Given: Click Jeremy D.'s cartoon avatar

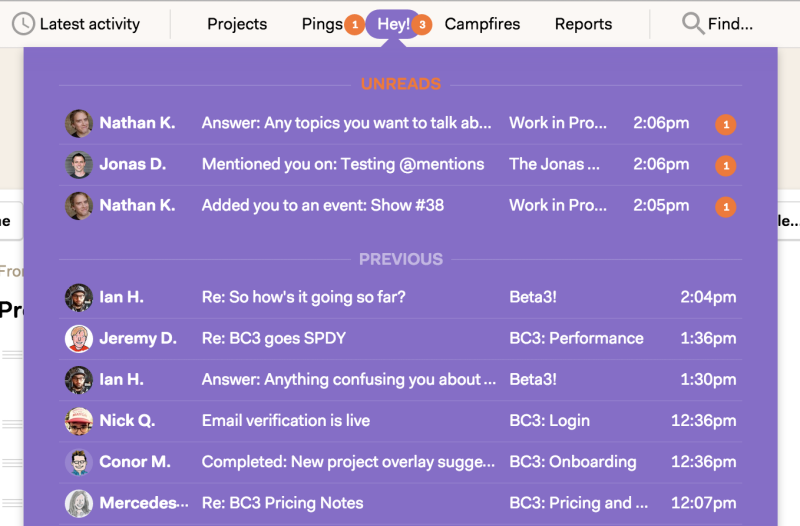Looking at the screenshot, I should click(78, 339).
